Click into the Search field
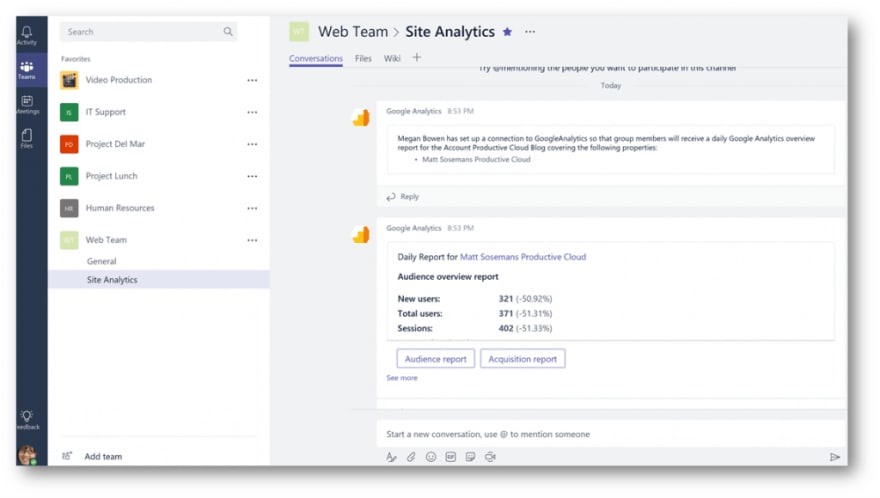 pos(148,31)
